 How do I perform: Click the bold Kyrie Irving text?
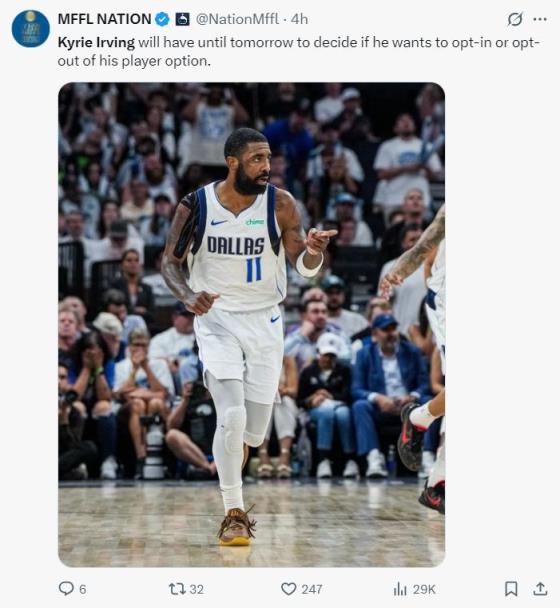(96, 42)
